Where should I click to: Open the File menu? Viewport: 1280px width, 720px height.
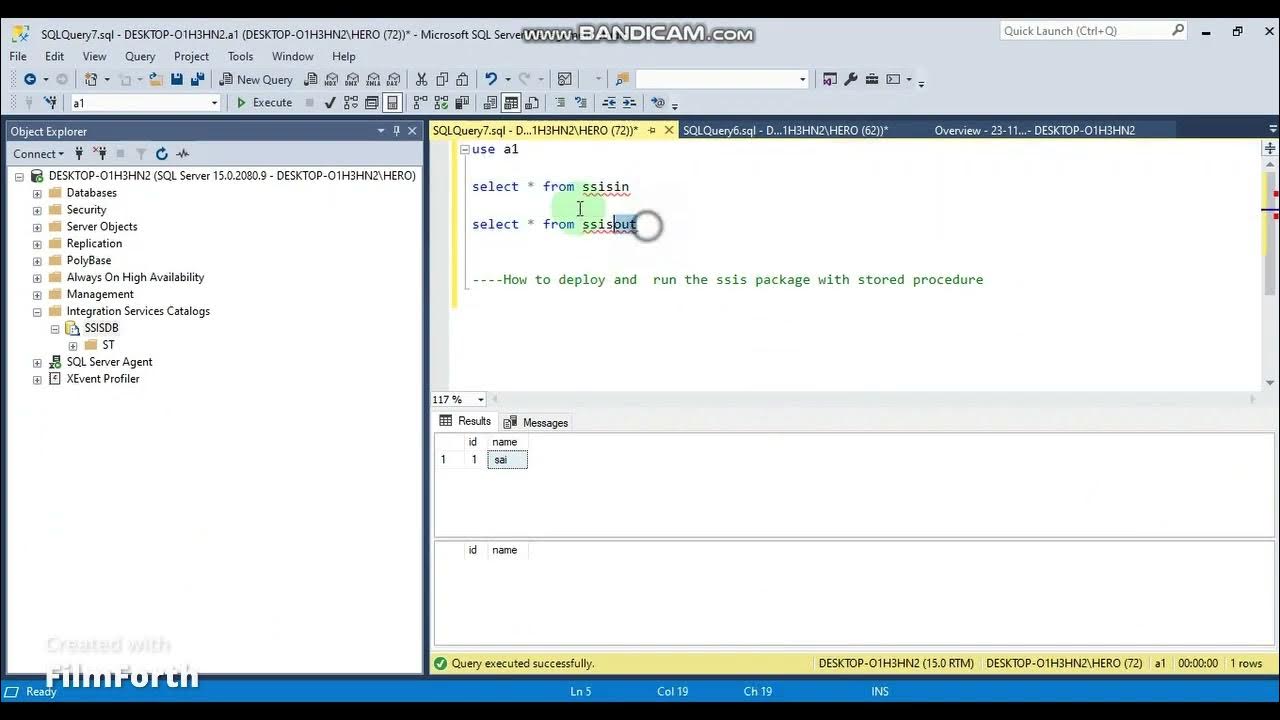18,56
